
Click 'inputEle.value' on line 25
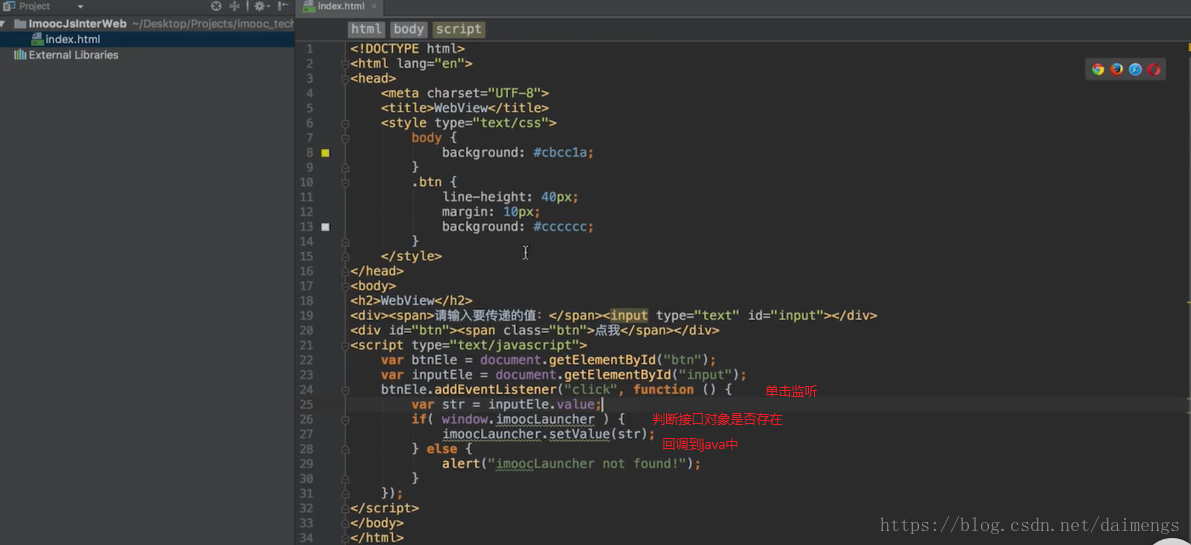[x=541, y=405]
